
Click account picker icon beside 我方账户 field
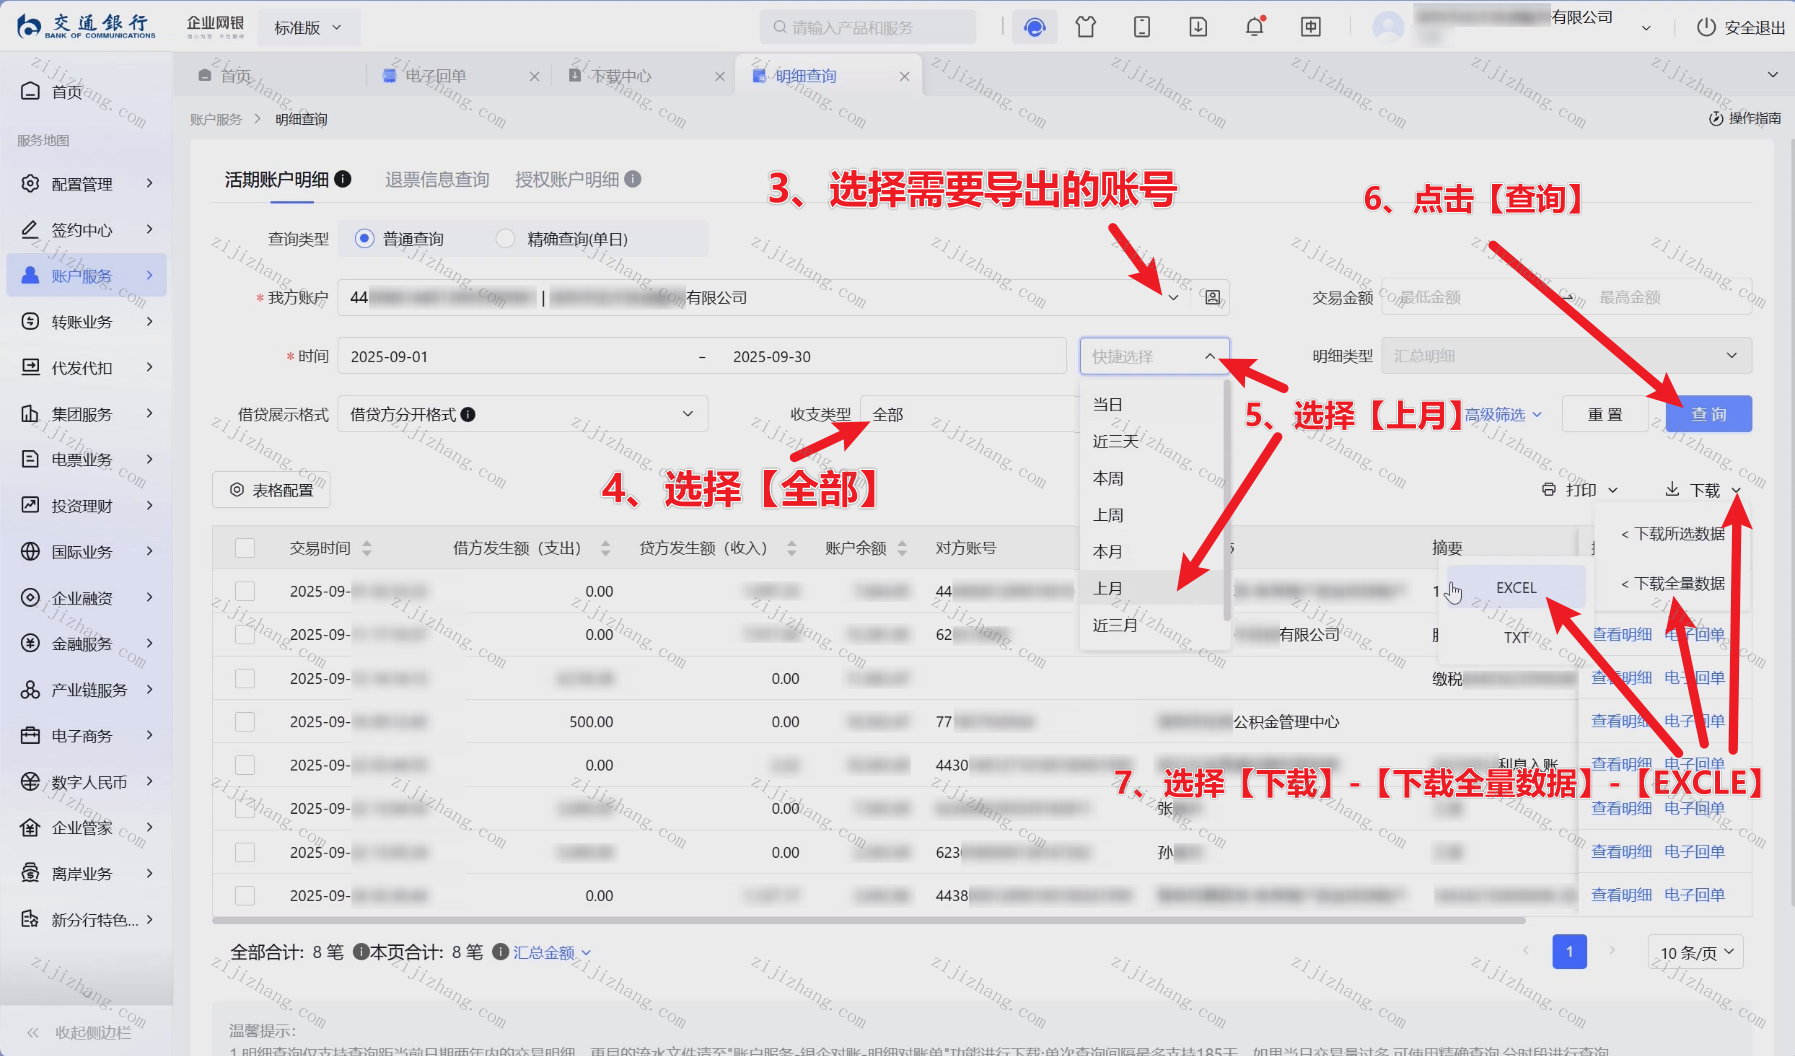click(1212, 297)
